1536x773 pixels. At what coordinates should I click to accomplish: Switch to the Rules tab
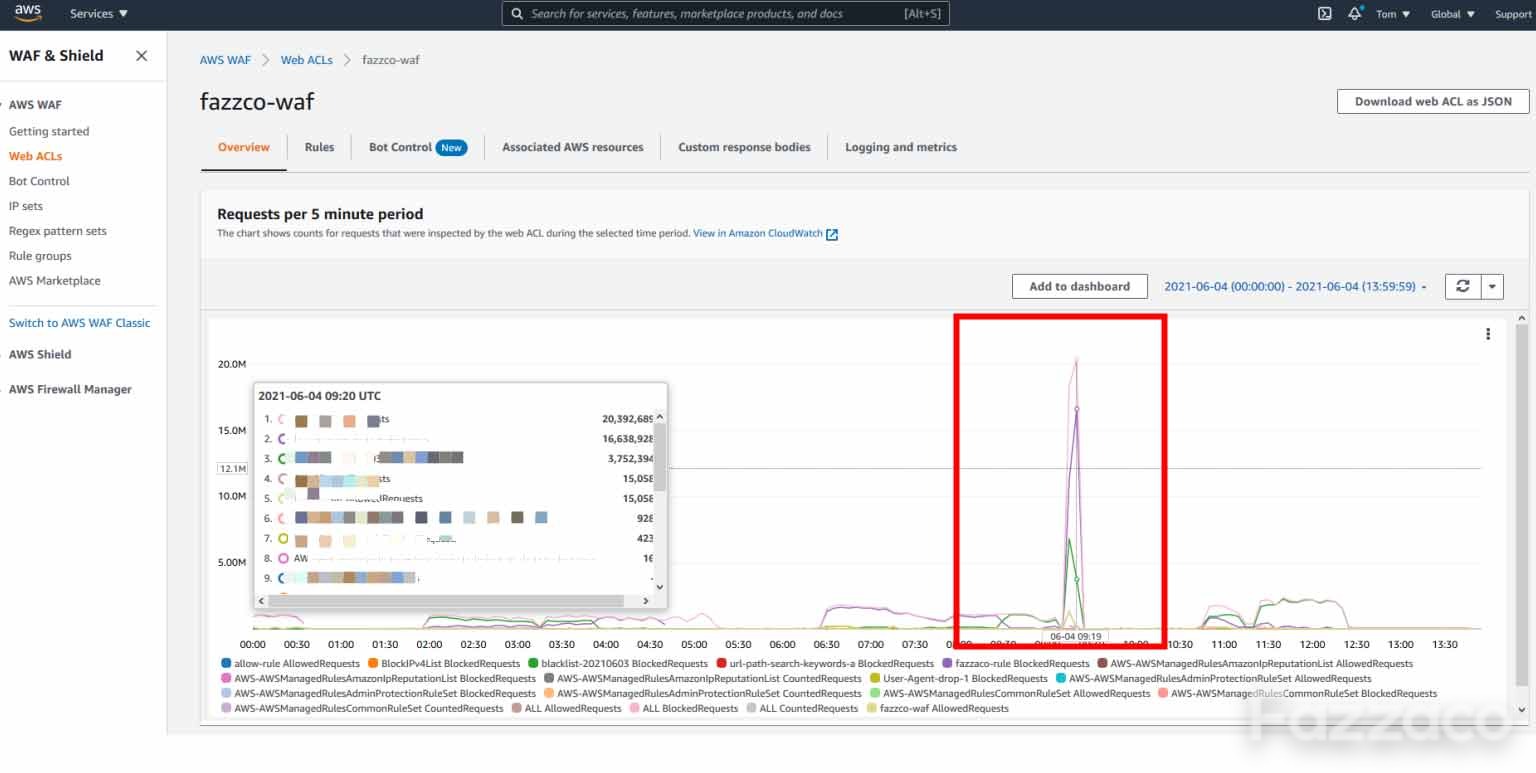point(319,147)
